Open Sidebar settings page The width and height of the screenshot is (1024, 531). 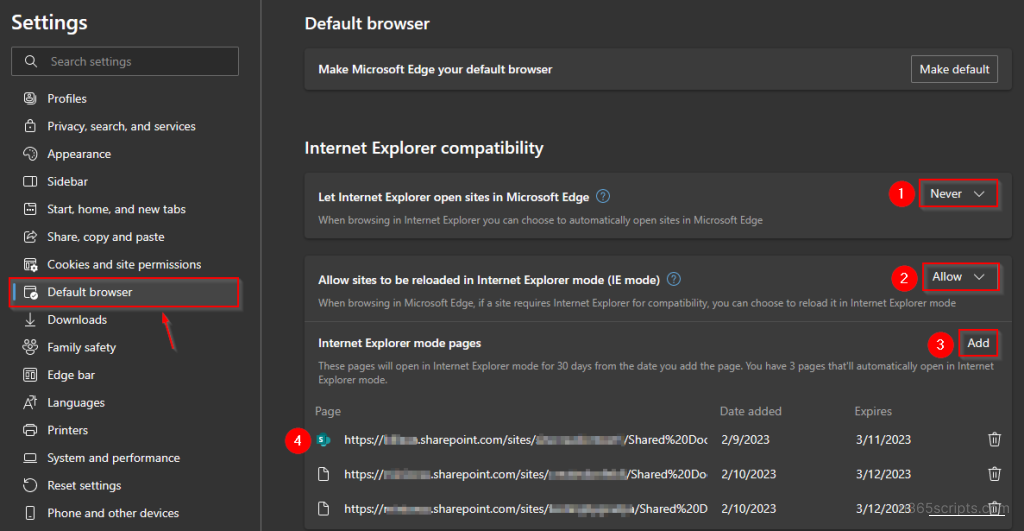coord(67,182)
